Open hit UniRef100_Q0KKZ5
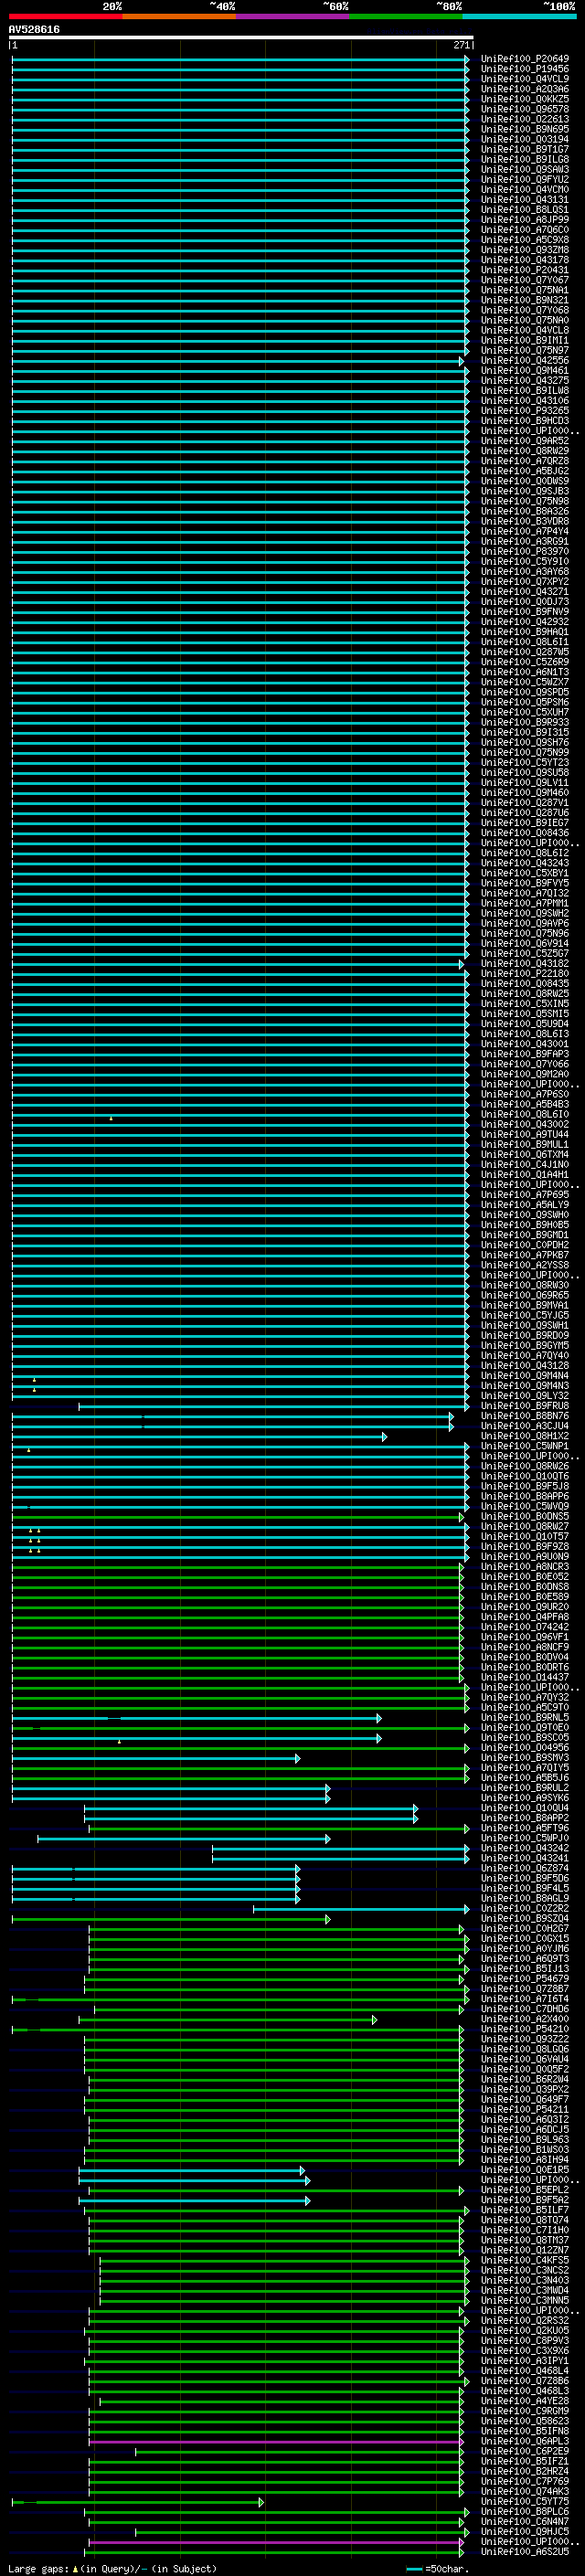This screenshot has width=585, height=2576. (x=525, y=99)
